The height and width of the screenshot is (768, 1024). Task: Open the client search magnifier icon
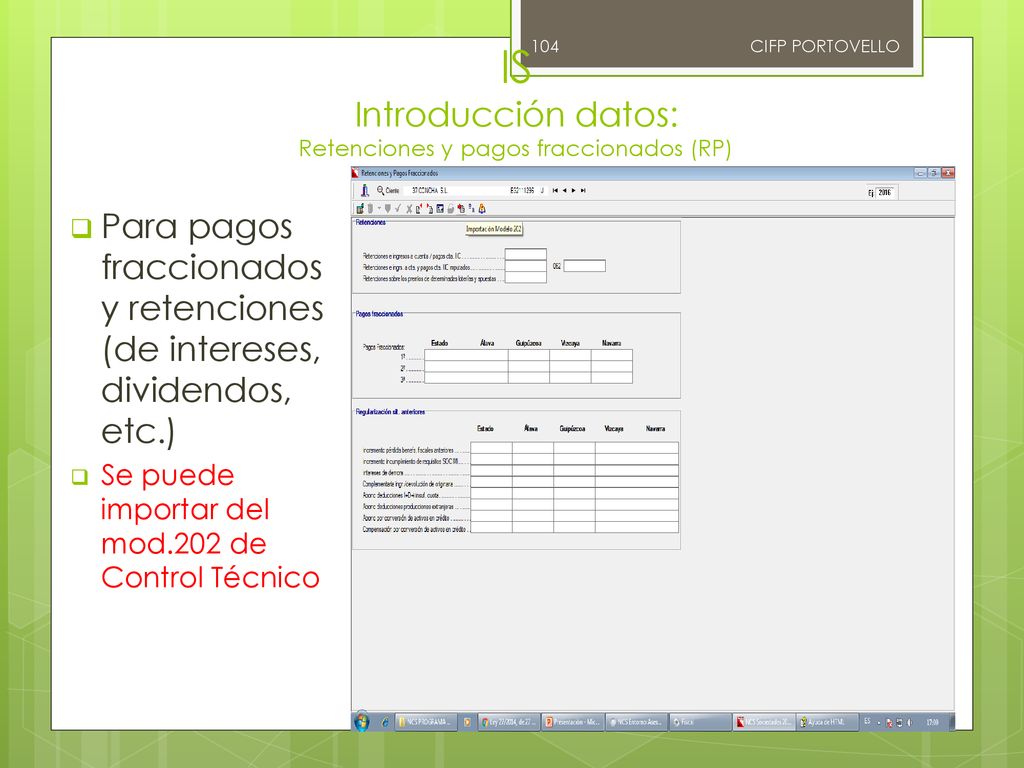click(381, 191)
